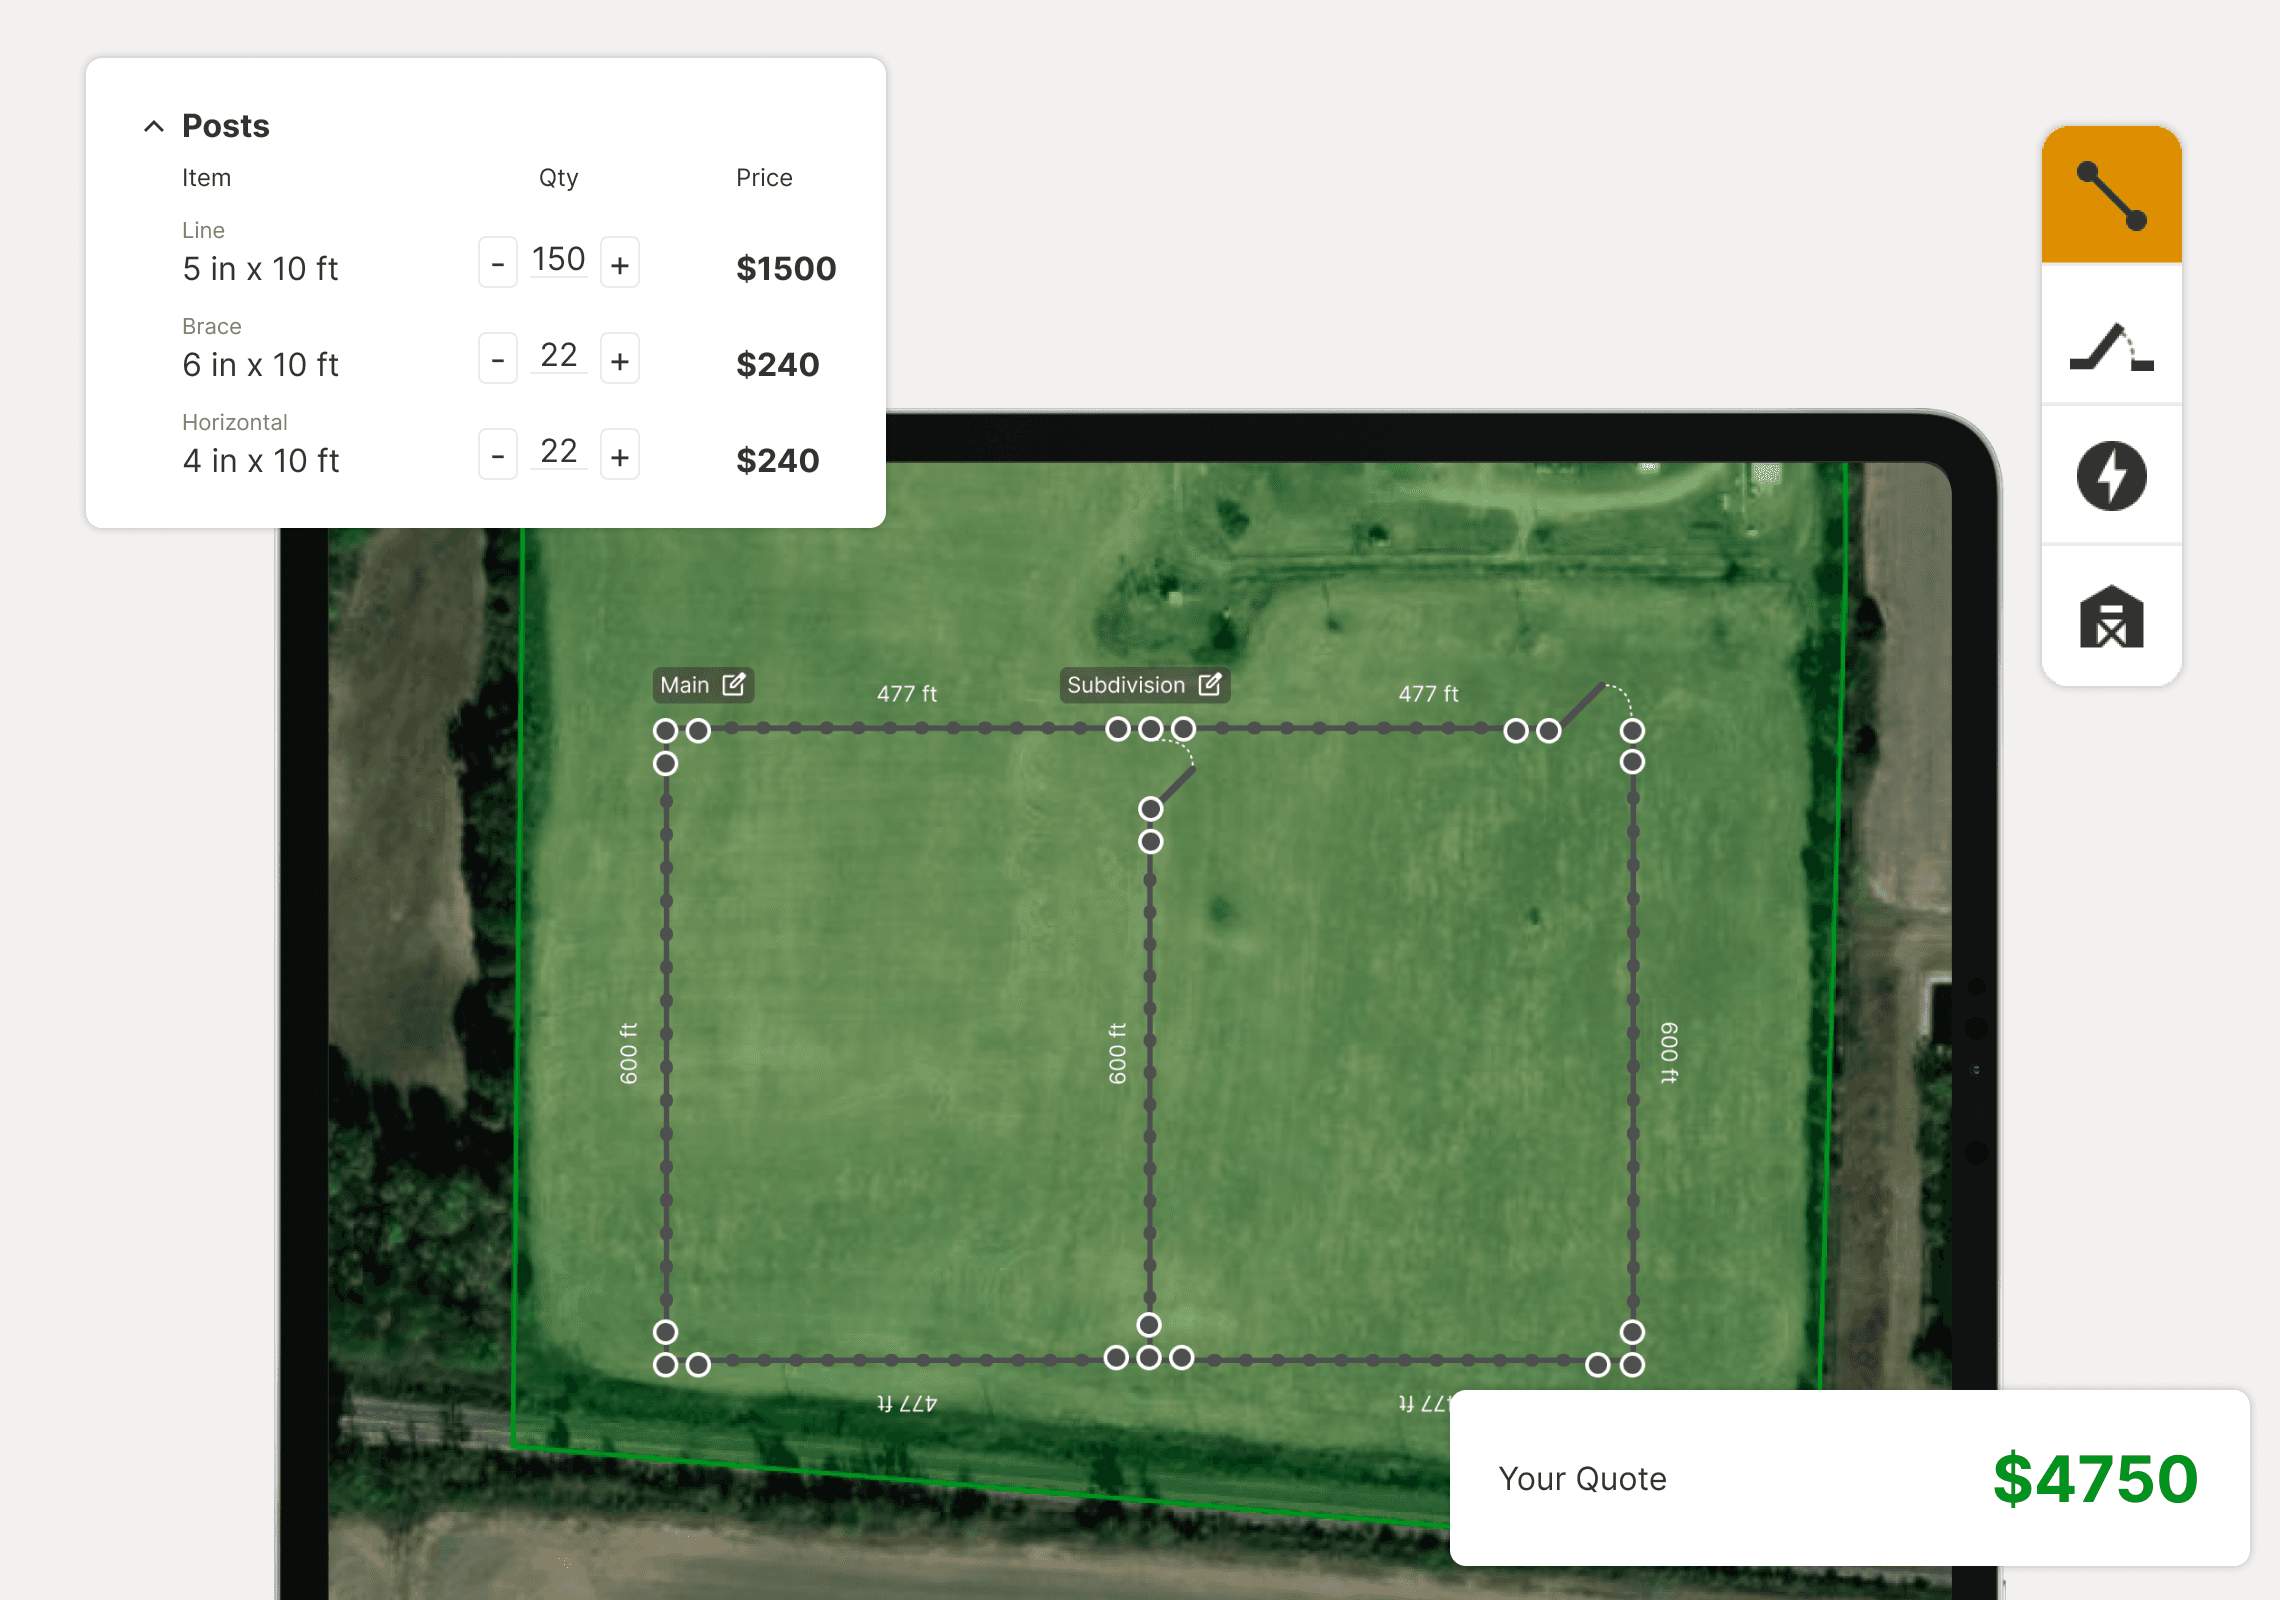Select the electric energizer lightning icon
Screen dimensions: 2280x1600
pos(2111,476)
